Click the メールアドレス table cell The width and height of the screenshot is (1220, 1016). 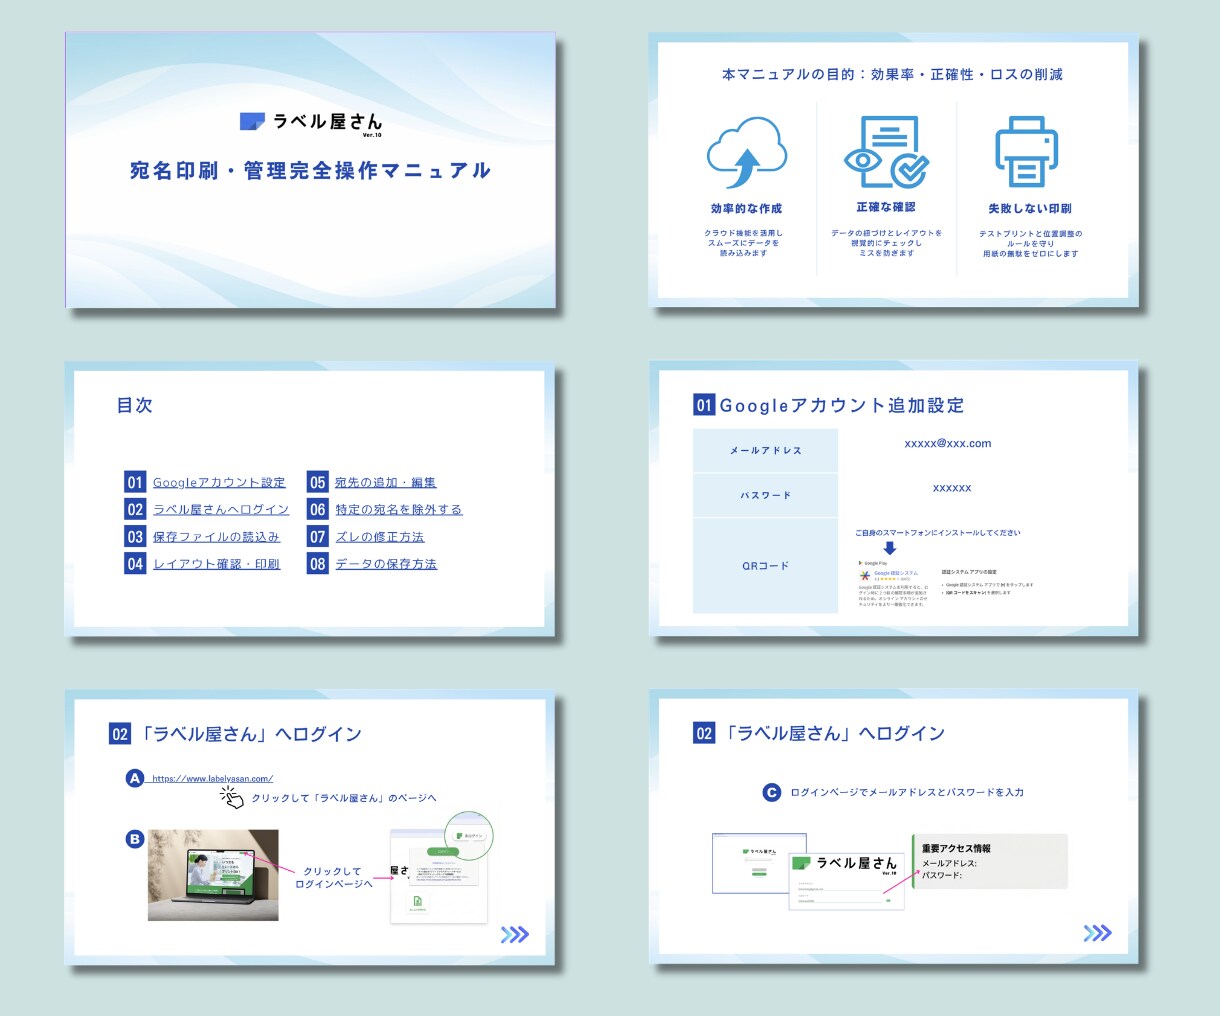pyautogui.click(x=765, y=451)
